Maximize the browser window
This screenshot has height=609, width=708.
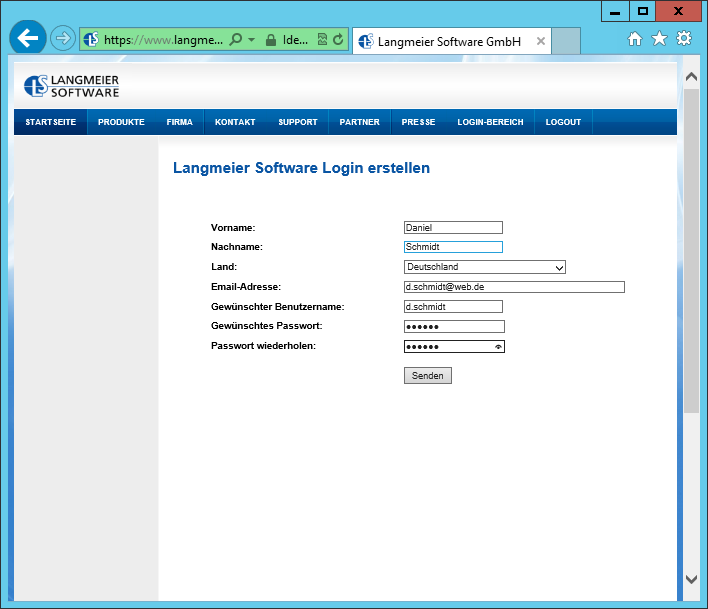643,11
